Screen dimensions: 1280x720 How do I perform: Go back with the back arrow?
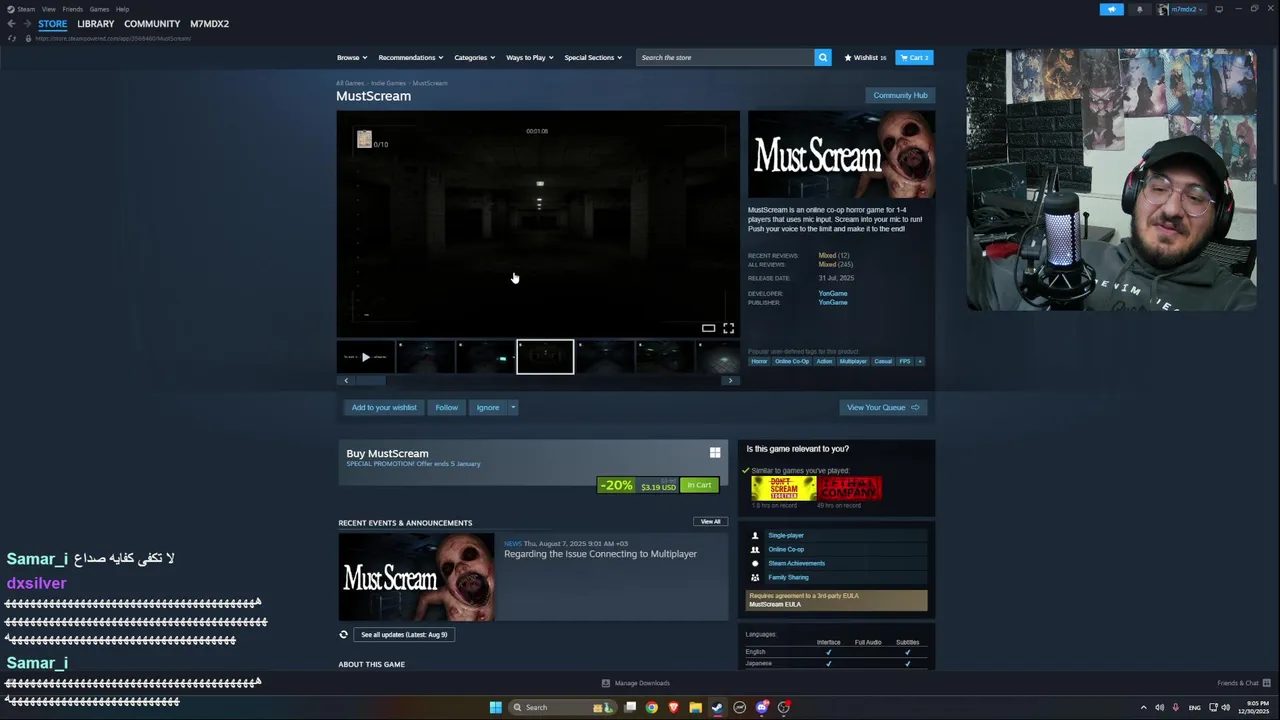click(x=11, y=24)
